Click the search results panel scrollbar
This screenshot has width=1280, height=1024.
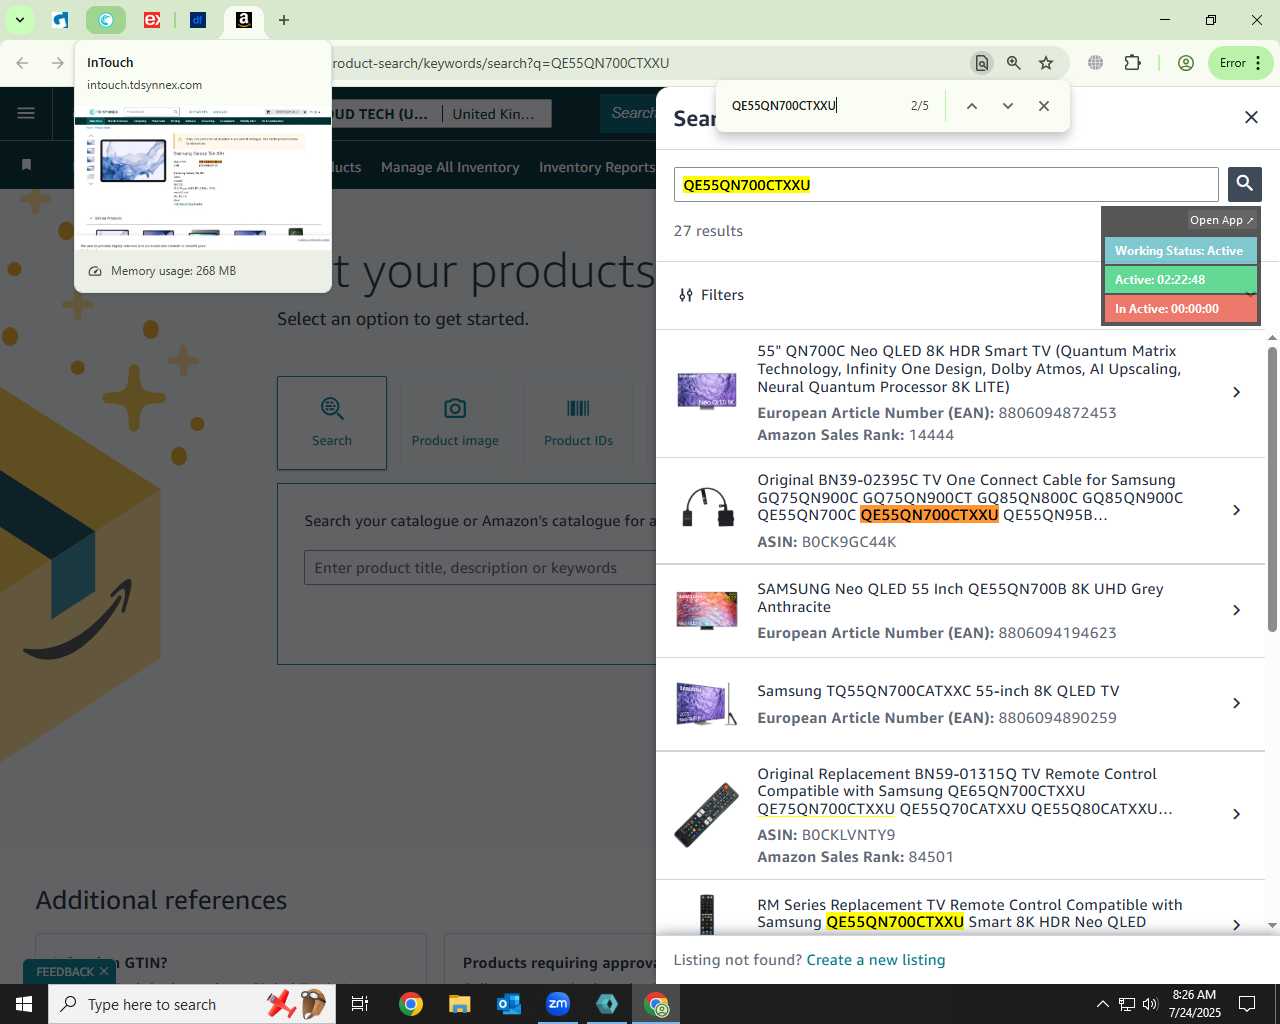(x=1272, y=490)
